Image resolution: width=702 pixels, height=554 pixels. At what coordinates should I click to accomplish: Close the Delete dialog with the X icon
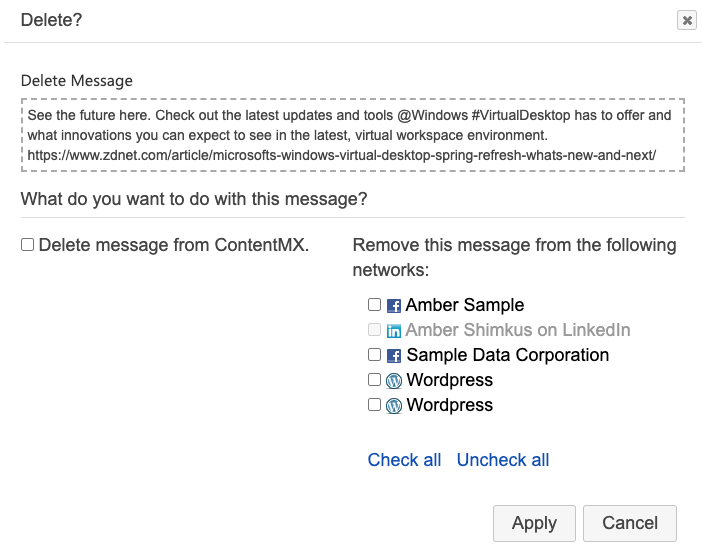point(687,20)
